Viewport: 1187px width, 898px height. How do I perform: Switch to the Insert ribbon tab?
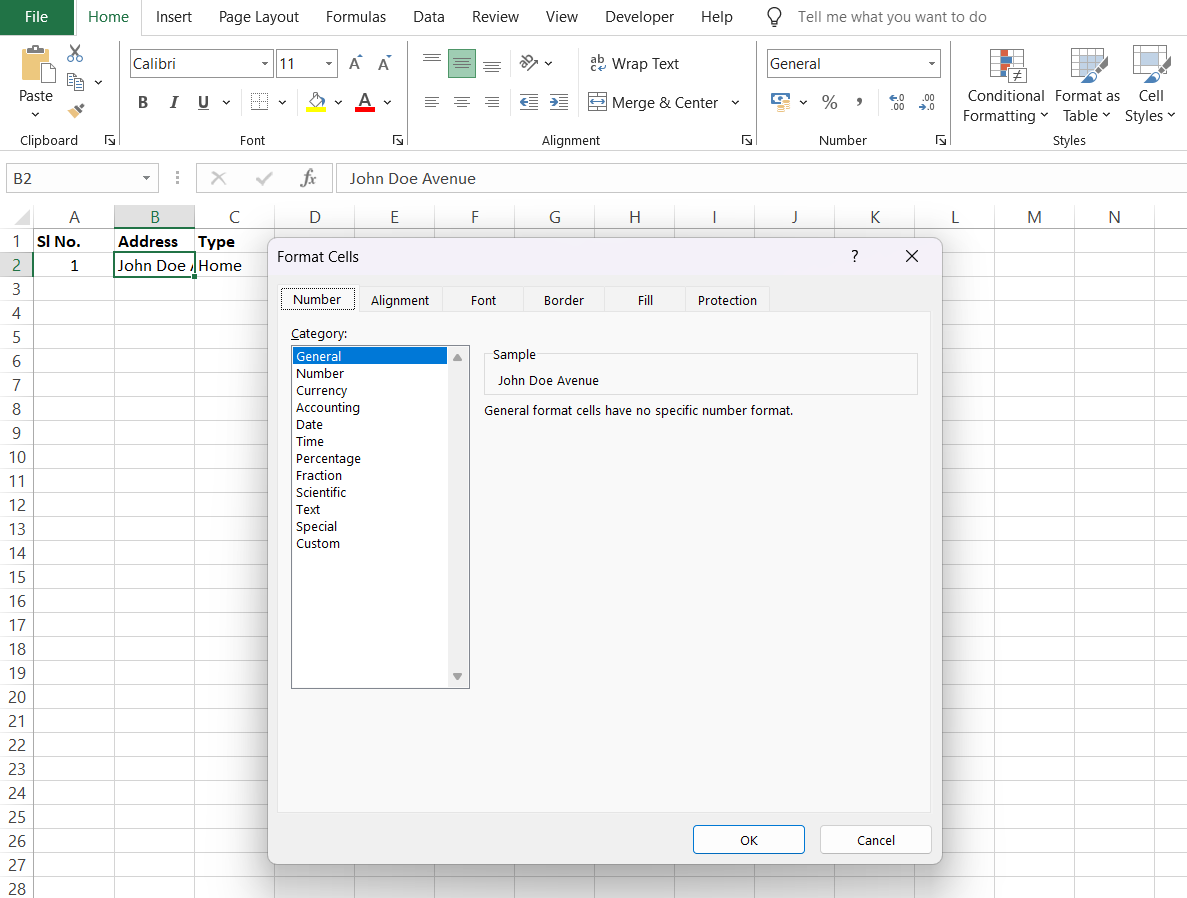tap(173, 17)
